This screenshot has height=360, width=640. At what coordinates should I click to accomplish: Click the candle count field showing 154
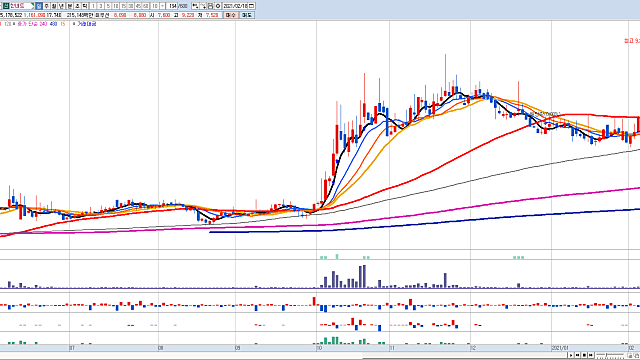[x=172, y=6]
